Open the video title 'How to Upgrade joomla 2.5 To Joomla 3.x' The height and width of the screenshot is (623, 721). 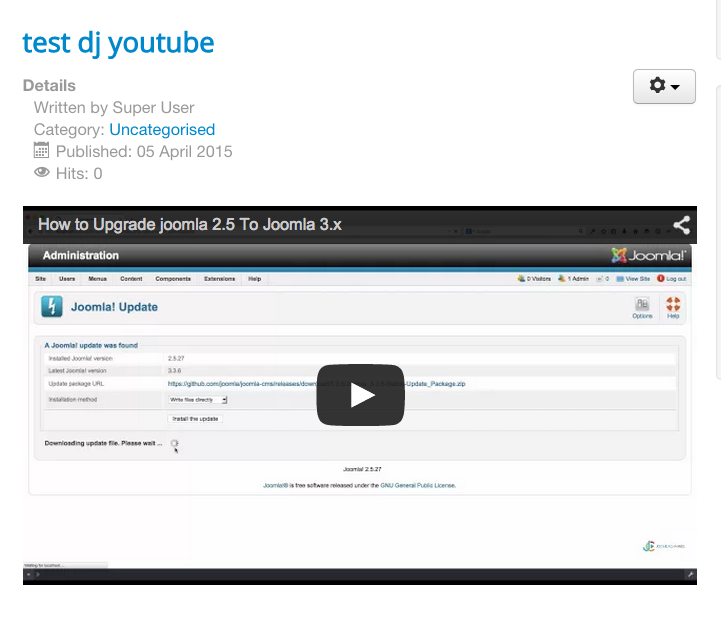tap(189, 224)
